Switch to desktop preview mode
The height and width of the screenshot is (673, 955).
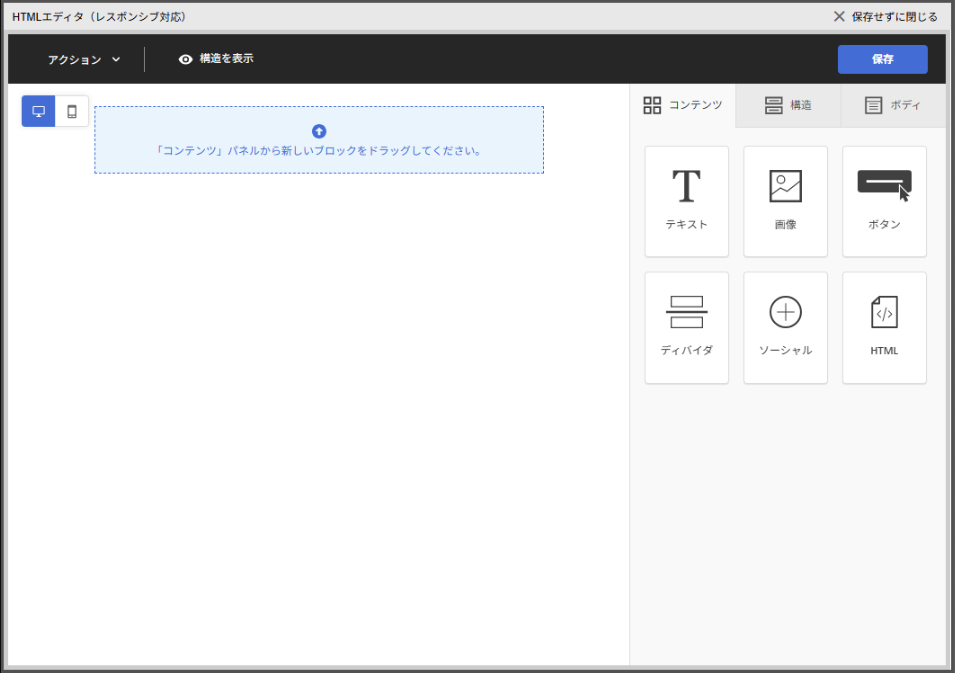point(39,111)
